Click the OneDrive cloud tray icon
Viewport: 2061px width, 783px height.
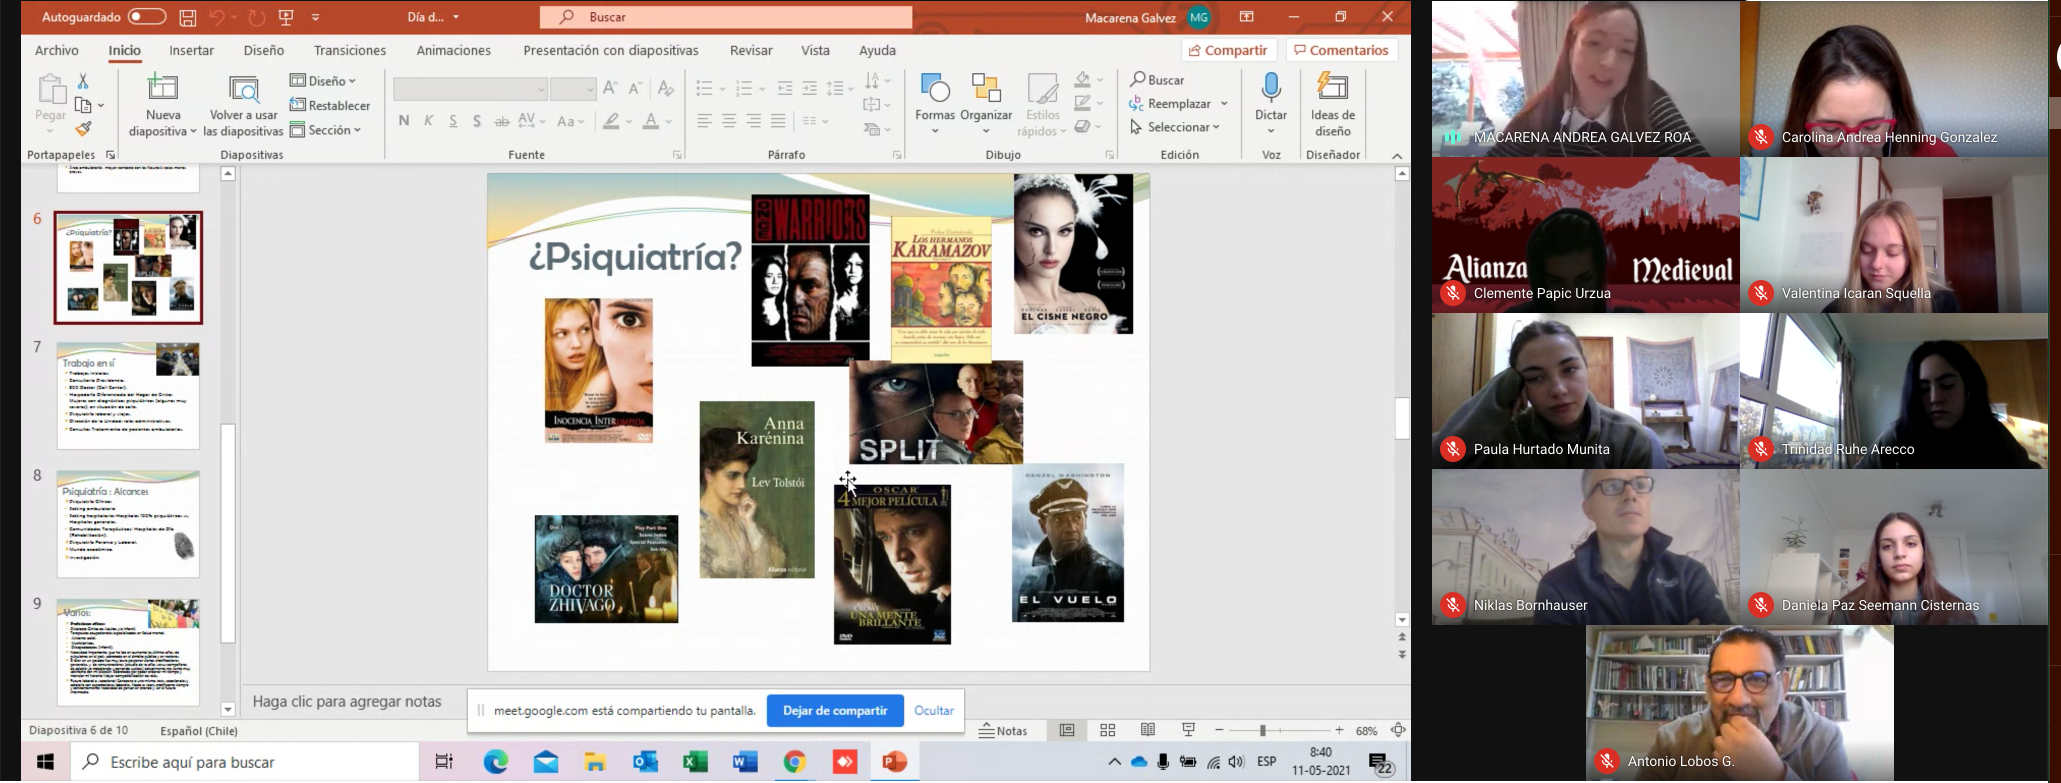pyautogui.click(x=1139, y=762)
